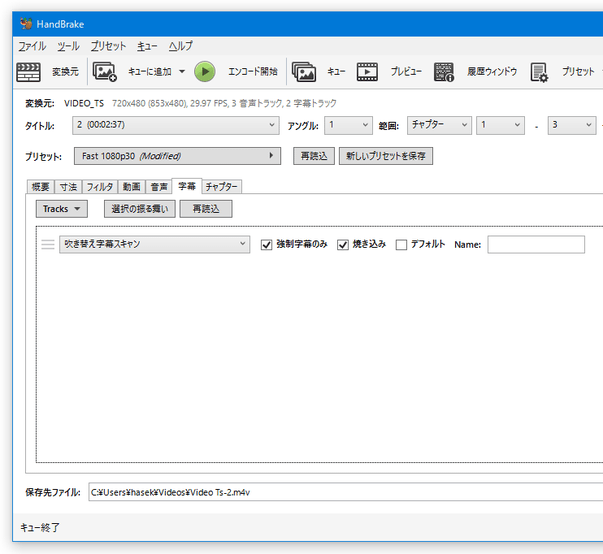
Task: Click the 変換元 toolbar label
Action: (x=65, y=72)
